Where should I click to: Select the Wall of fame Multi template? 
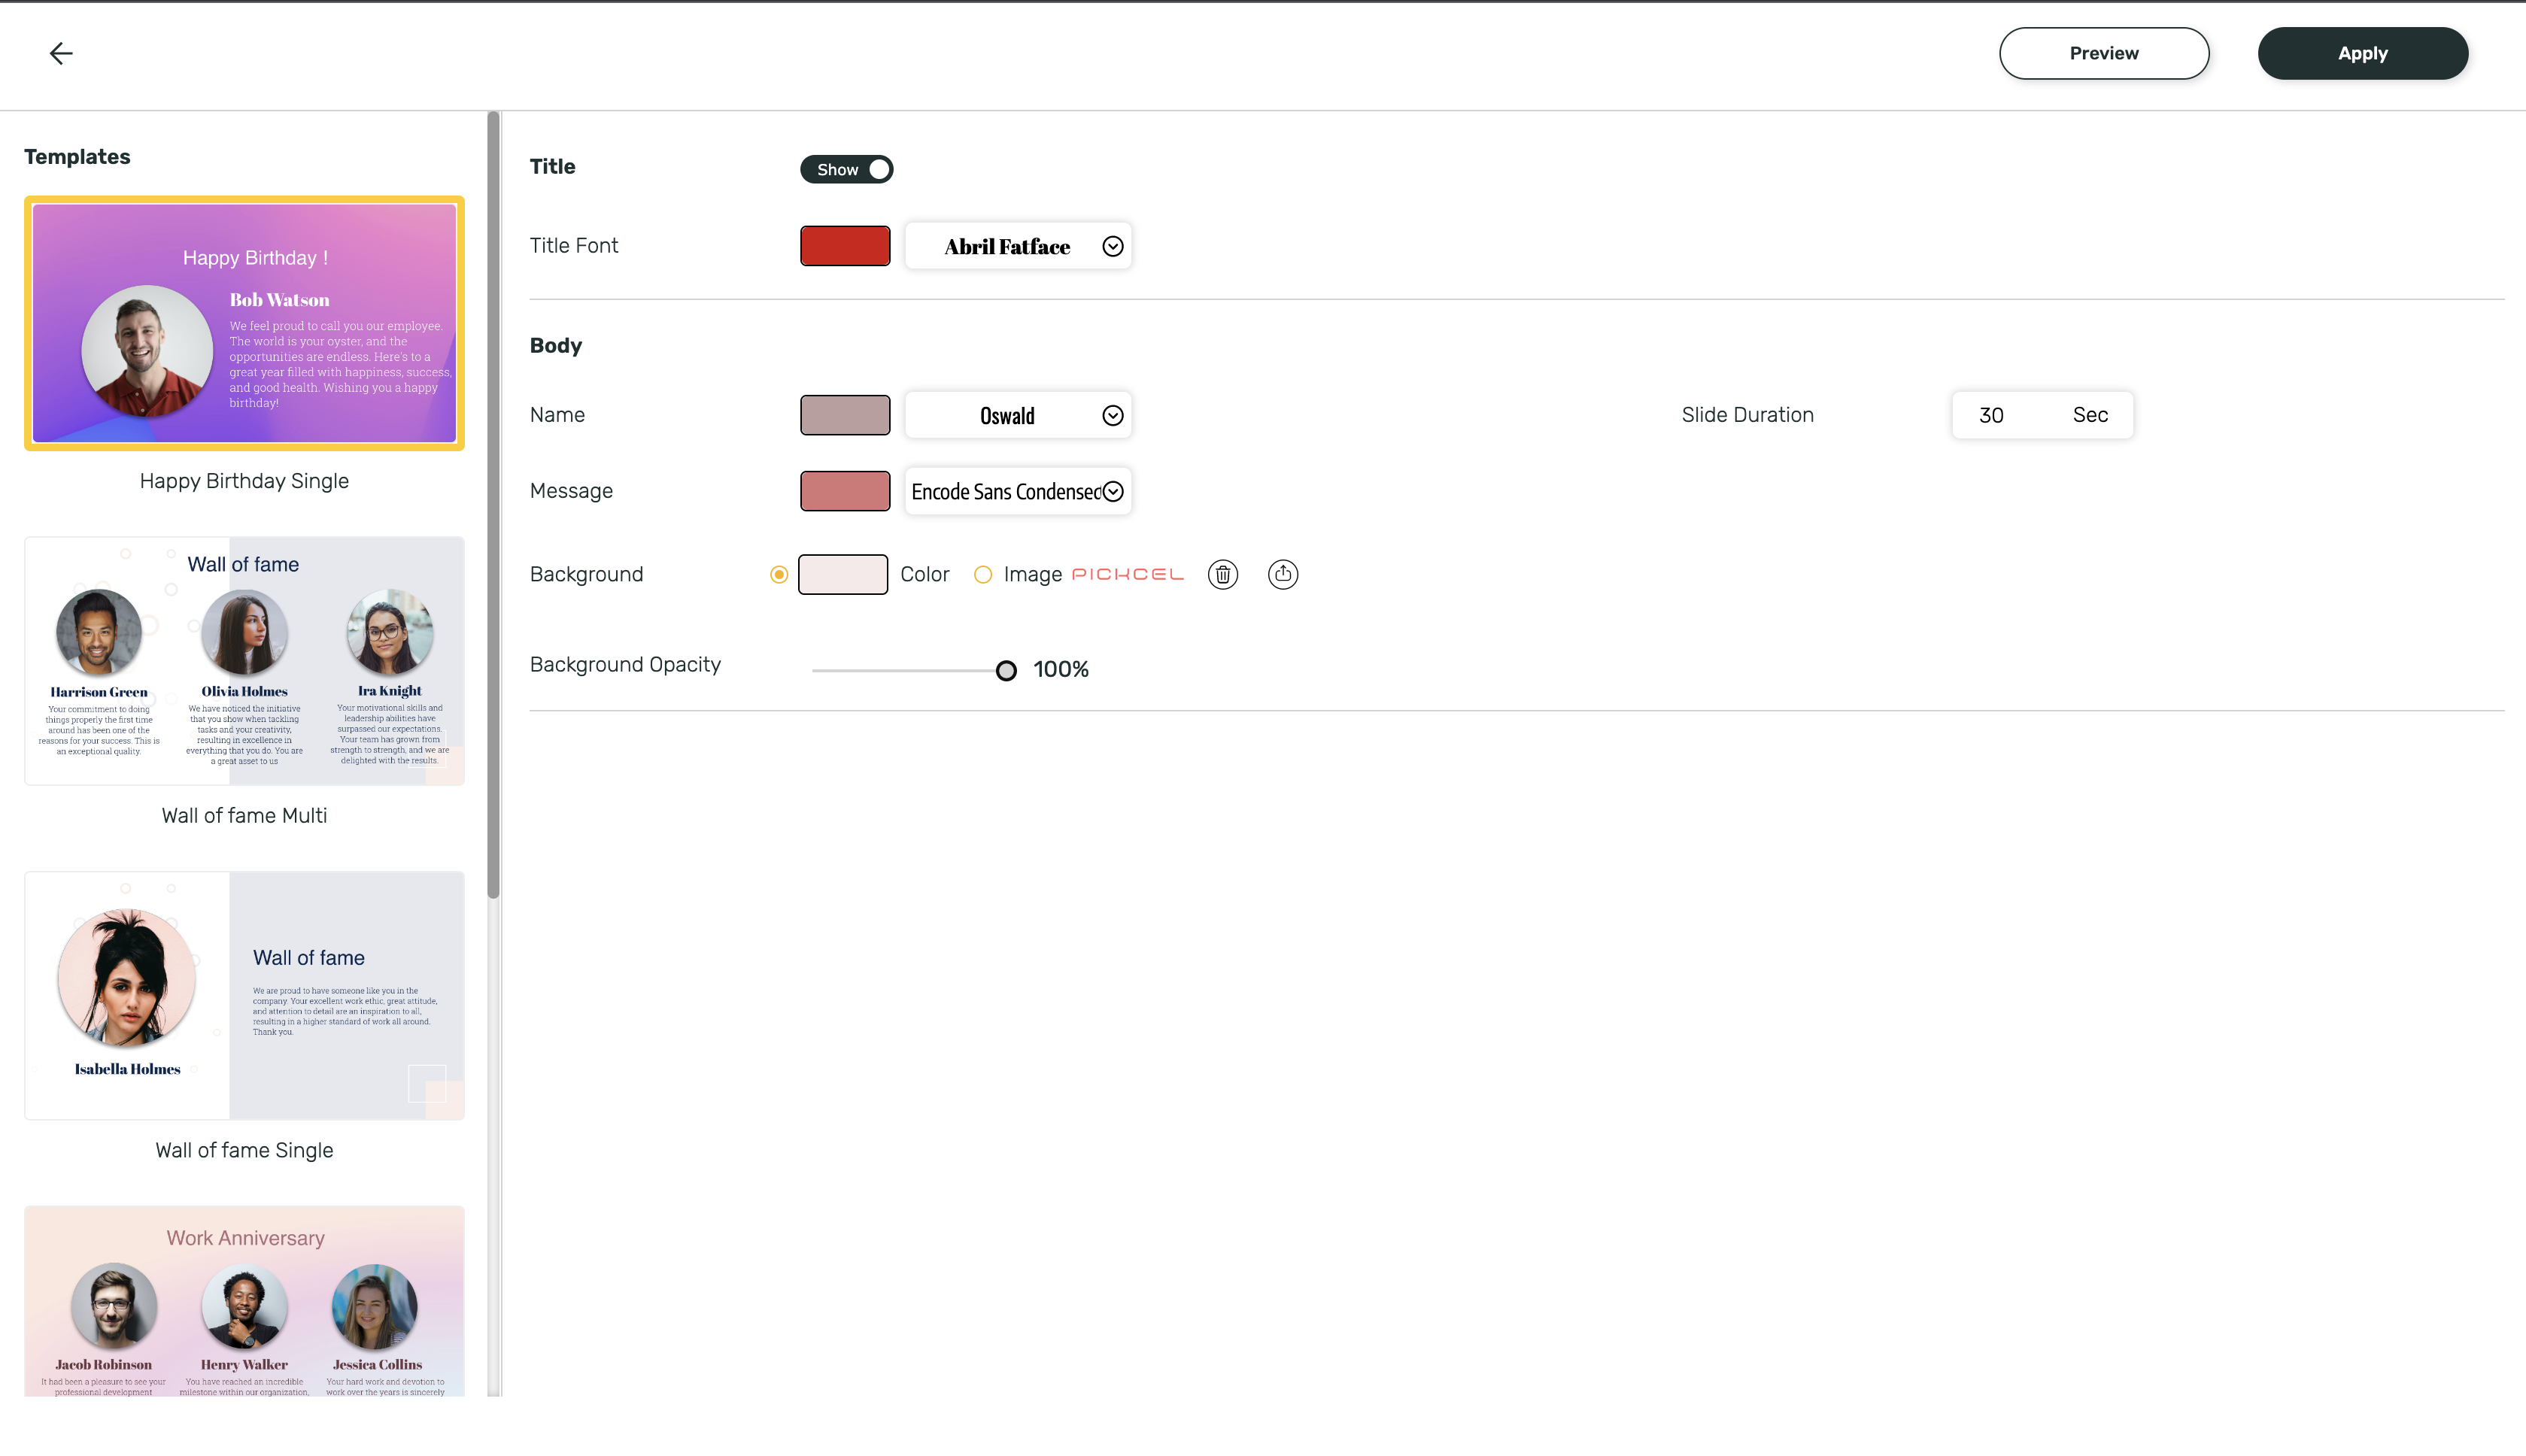coord(243,660)
